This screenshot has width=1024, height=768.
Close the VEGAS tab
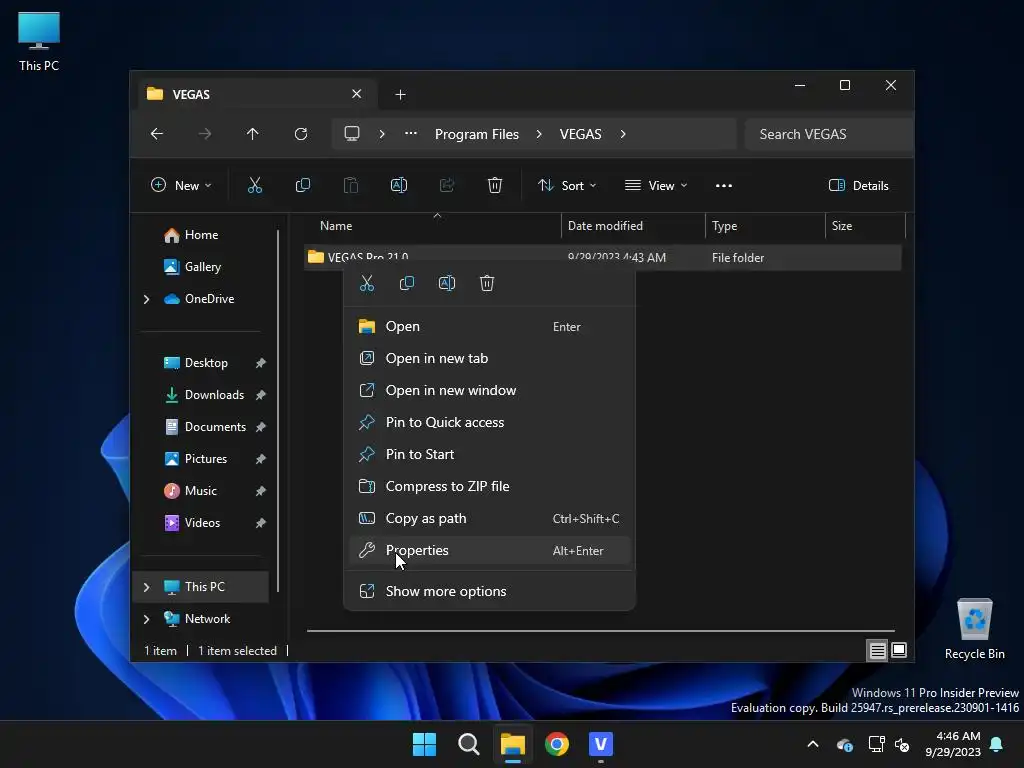click(x=357, y=94)
